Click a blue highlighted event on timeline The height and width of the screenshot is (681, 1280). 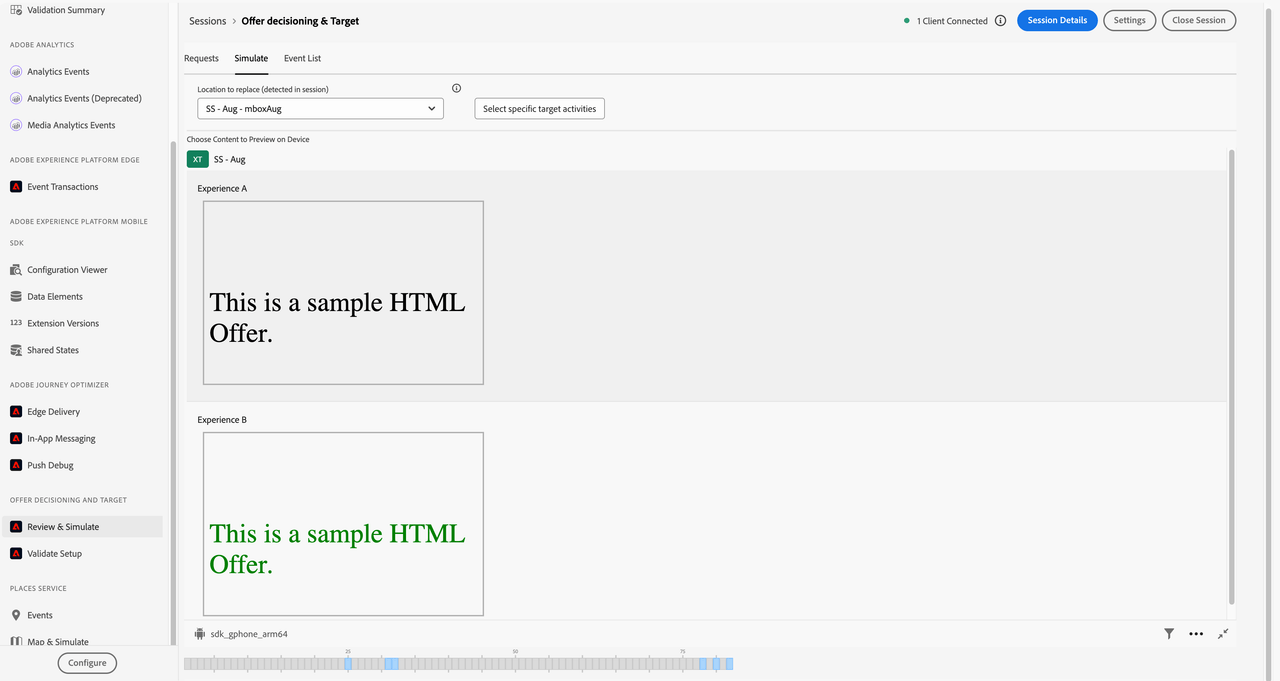pos(391,664)
